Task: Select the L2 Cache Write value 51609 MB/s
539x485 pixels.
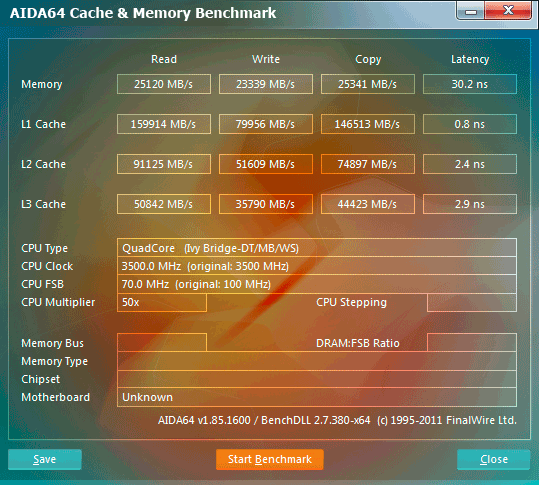Action: [266, 164]
